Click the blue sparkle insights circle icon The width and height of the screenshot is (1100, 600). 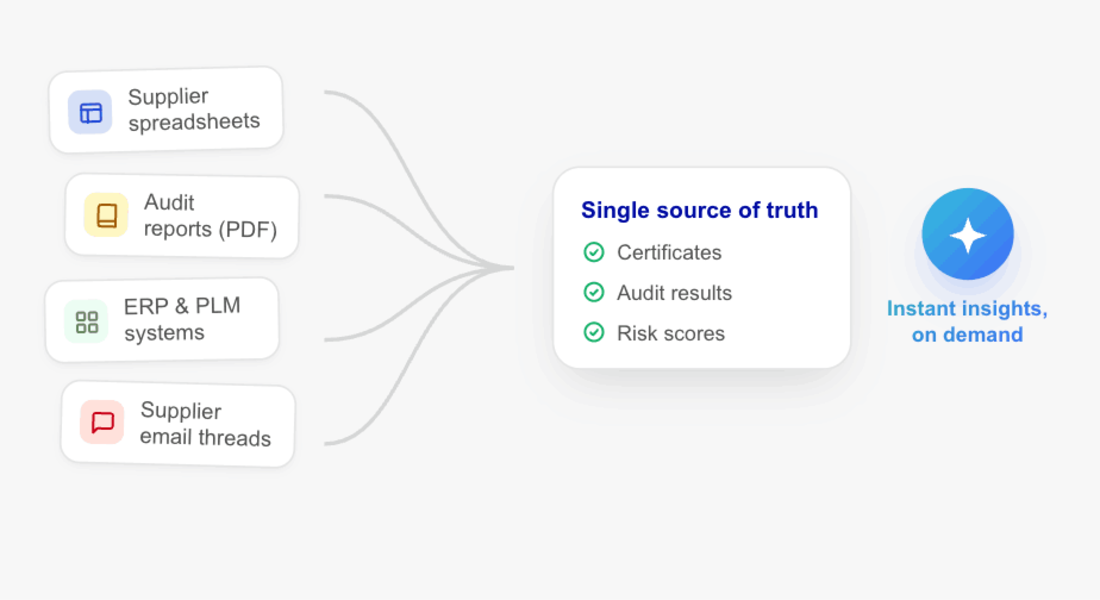tap(967, 234)
